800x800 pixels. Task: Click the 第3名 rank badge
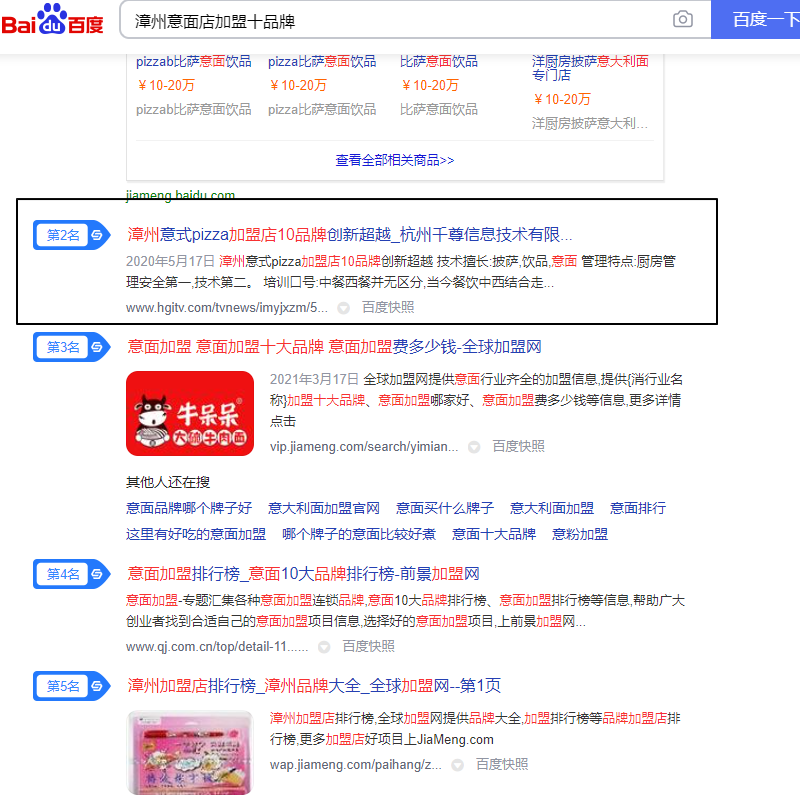[71, 347]
